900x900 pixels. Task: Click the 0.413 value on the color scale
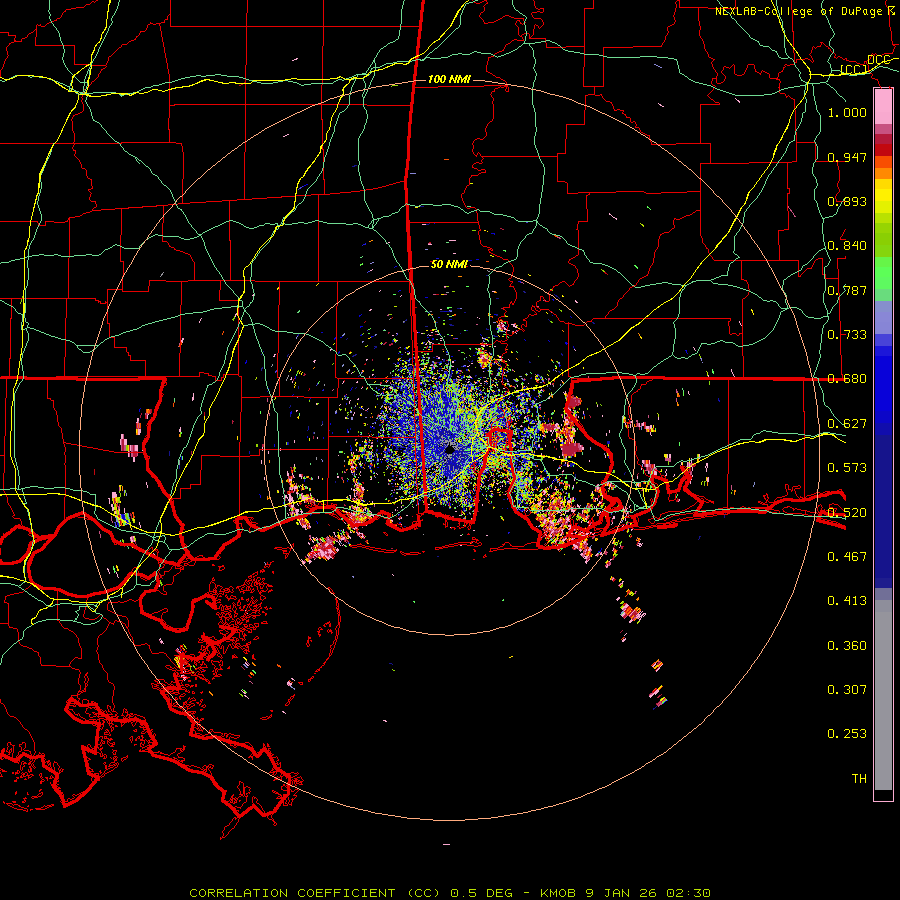click(847, 601)
